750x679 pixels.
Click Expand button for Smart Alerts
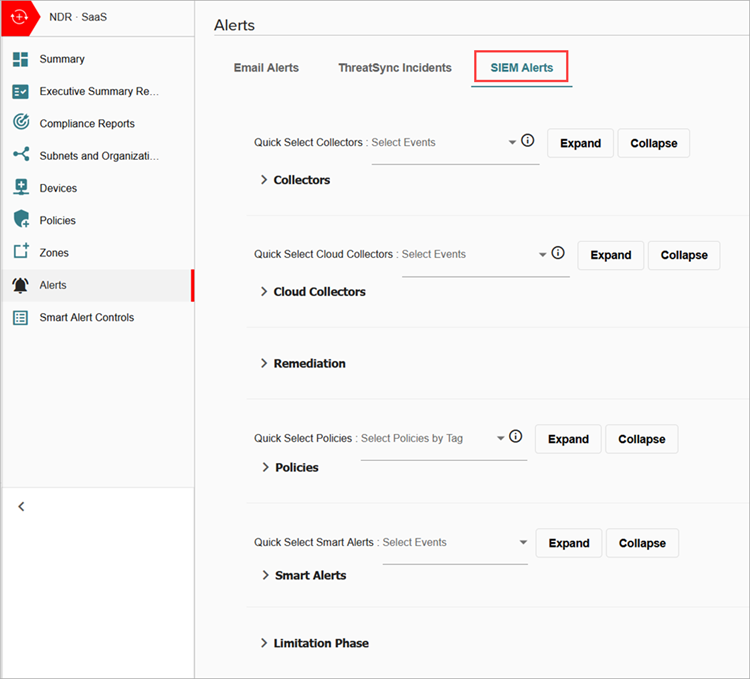click(x=569, y=543)
